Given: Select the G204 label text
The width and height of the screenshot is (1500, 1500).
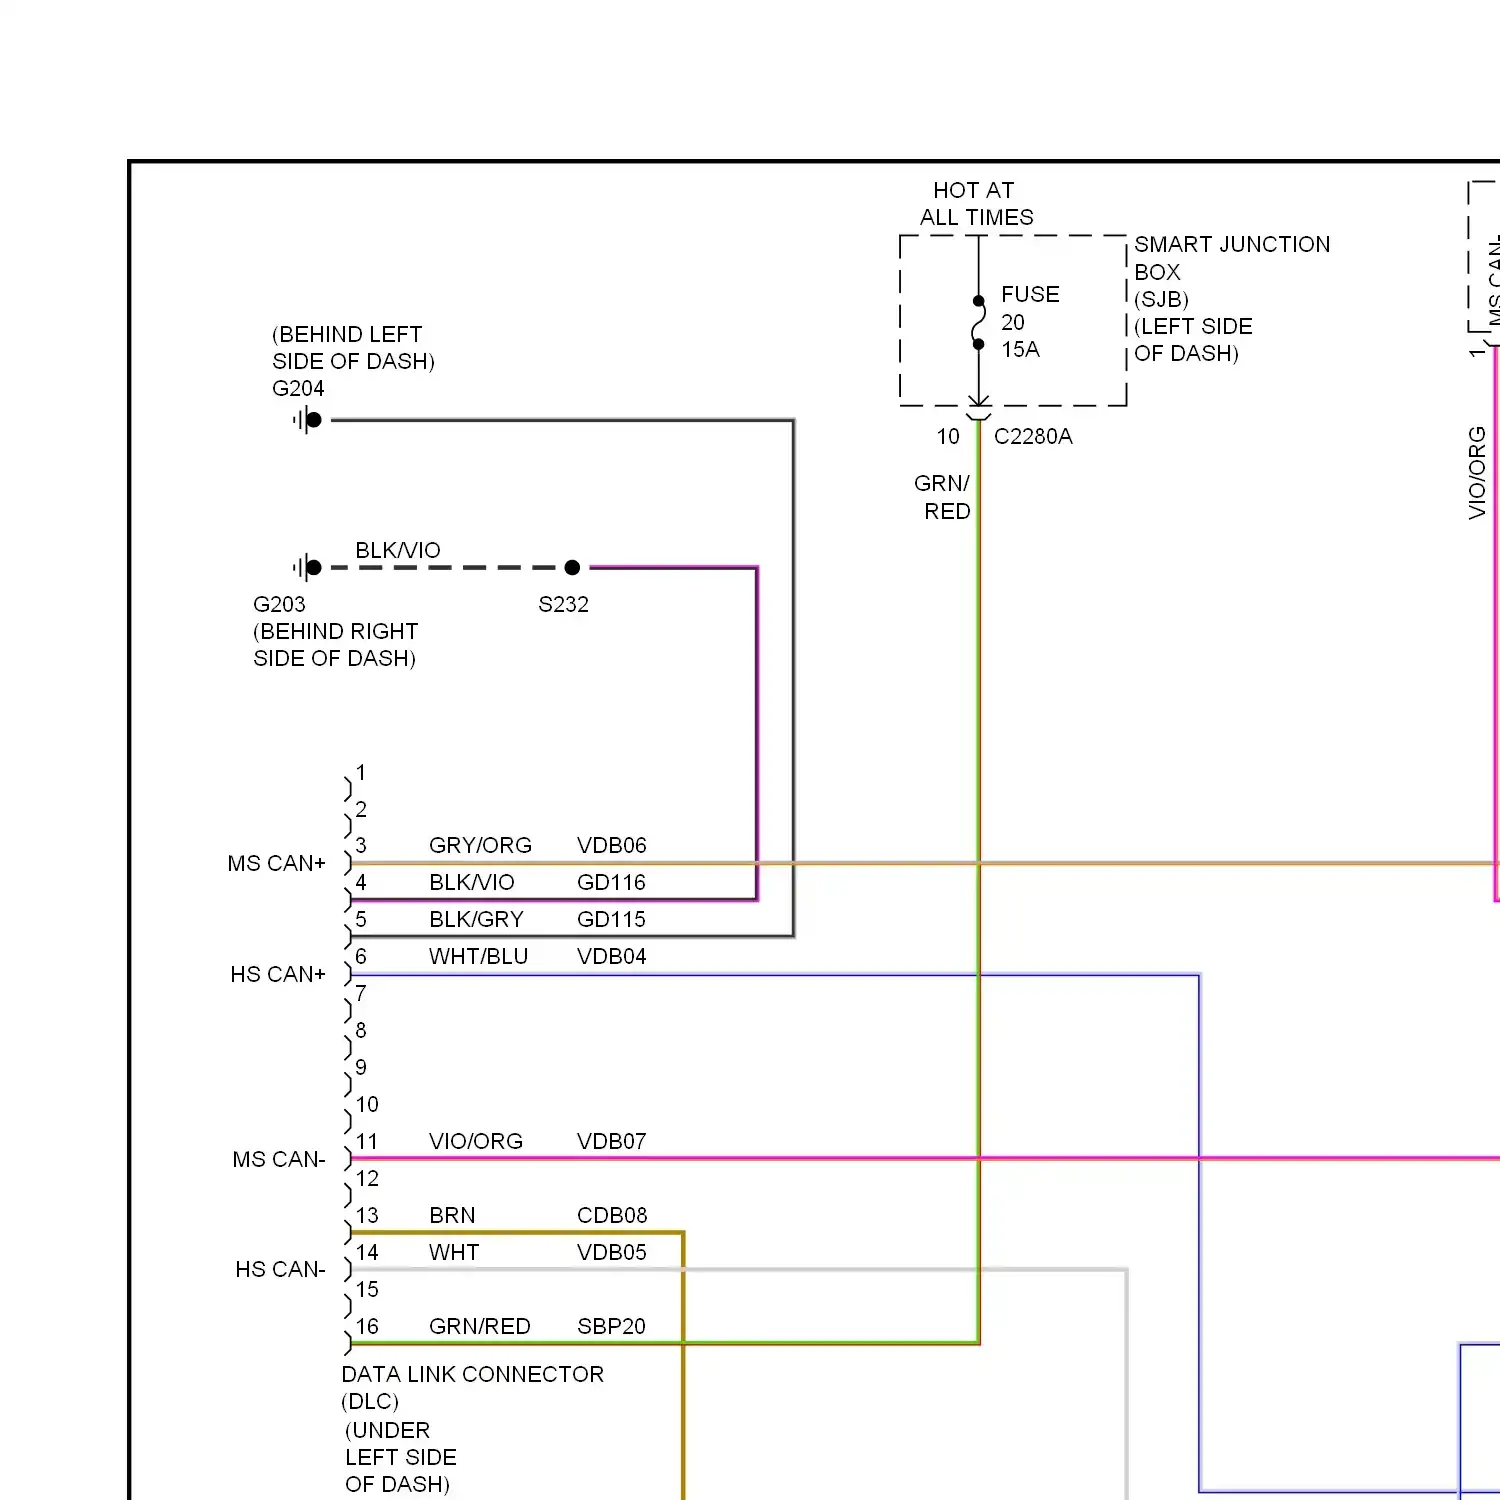Looking at the screenshot, I should pos(298,388).
